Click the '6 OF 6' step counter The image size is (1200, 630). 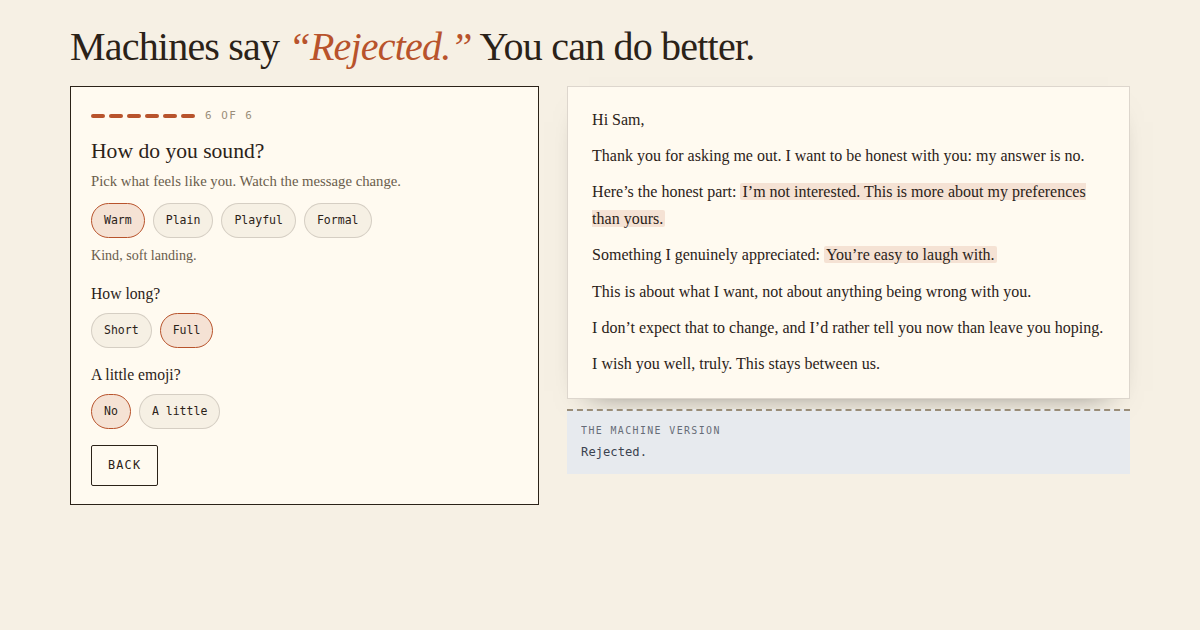click(228, 116)
